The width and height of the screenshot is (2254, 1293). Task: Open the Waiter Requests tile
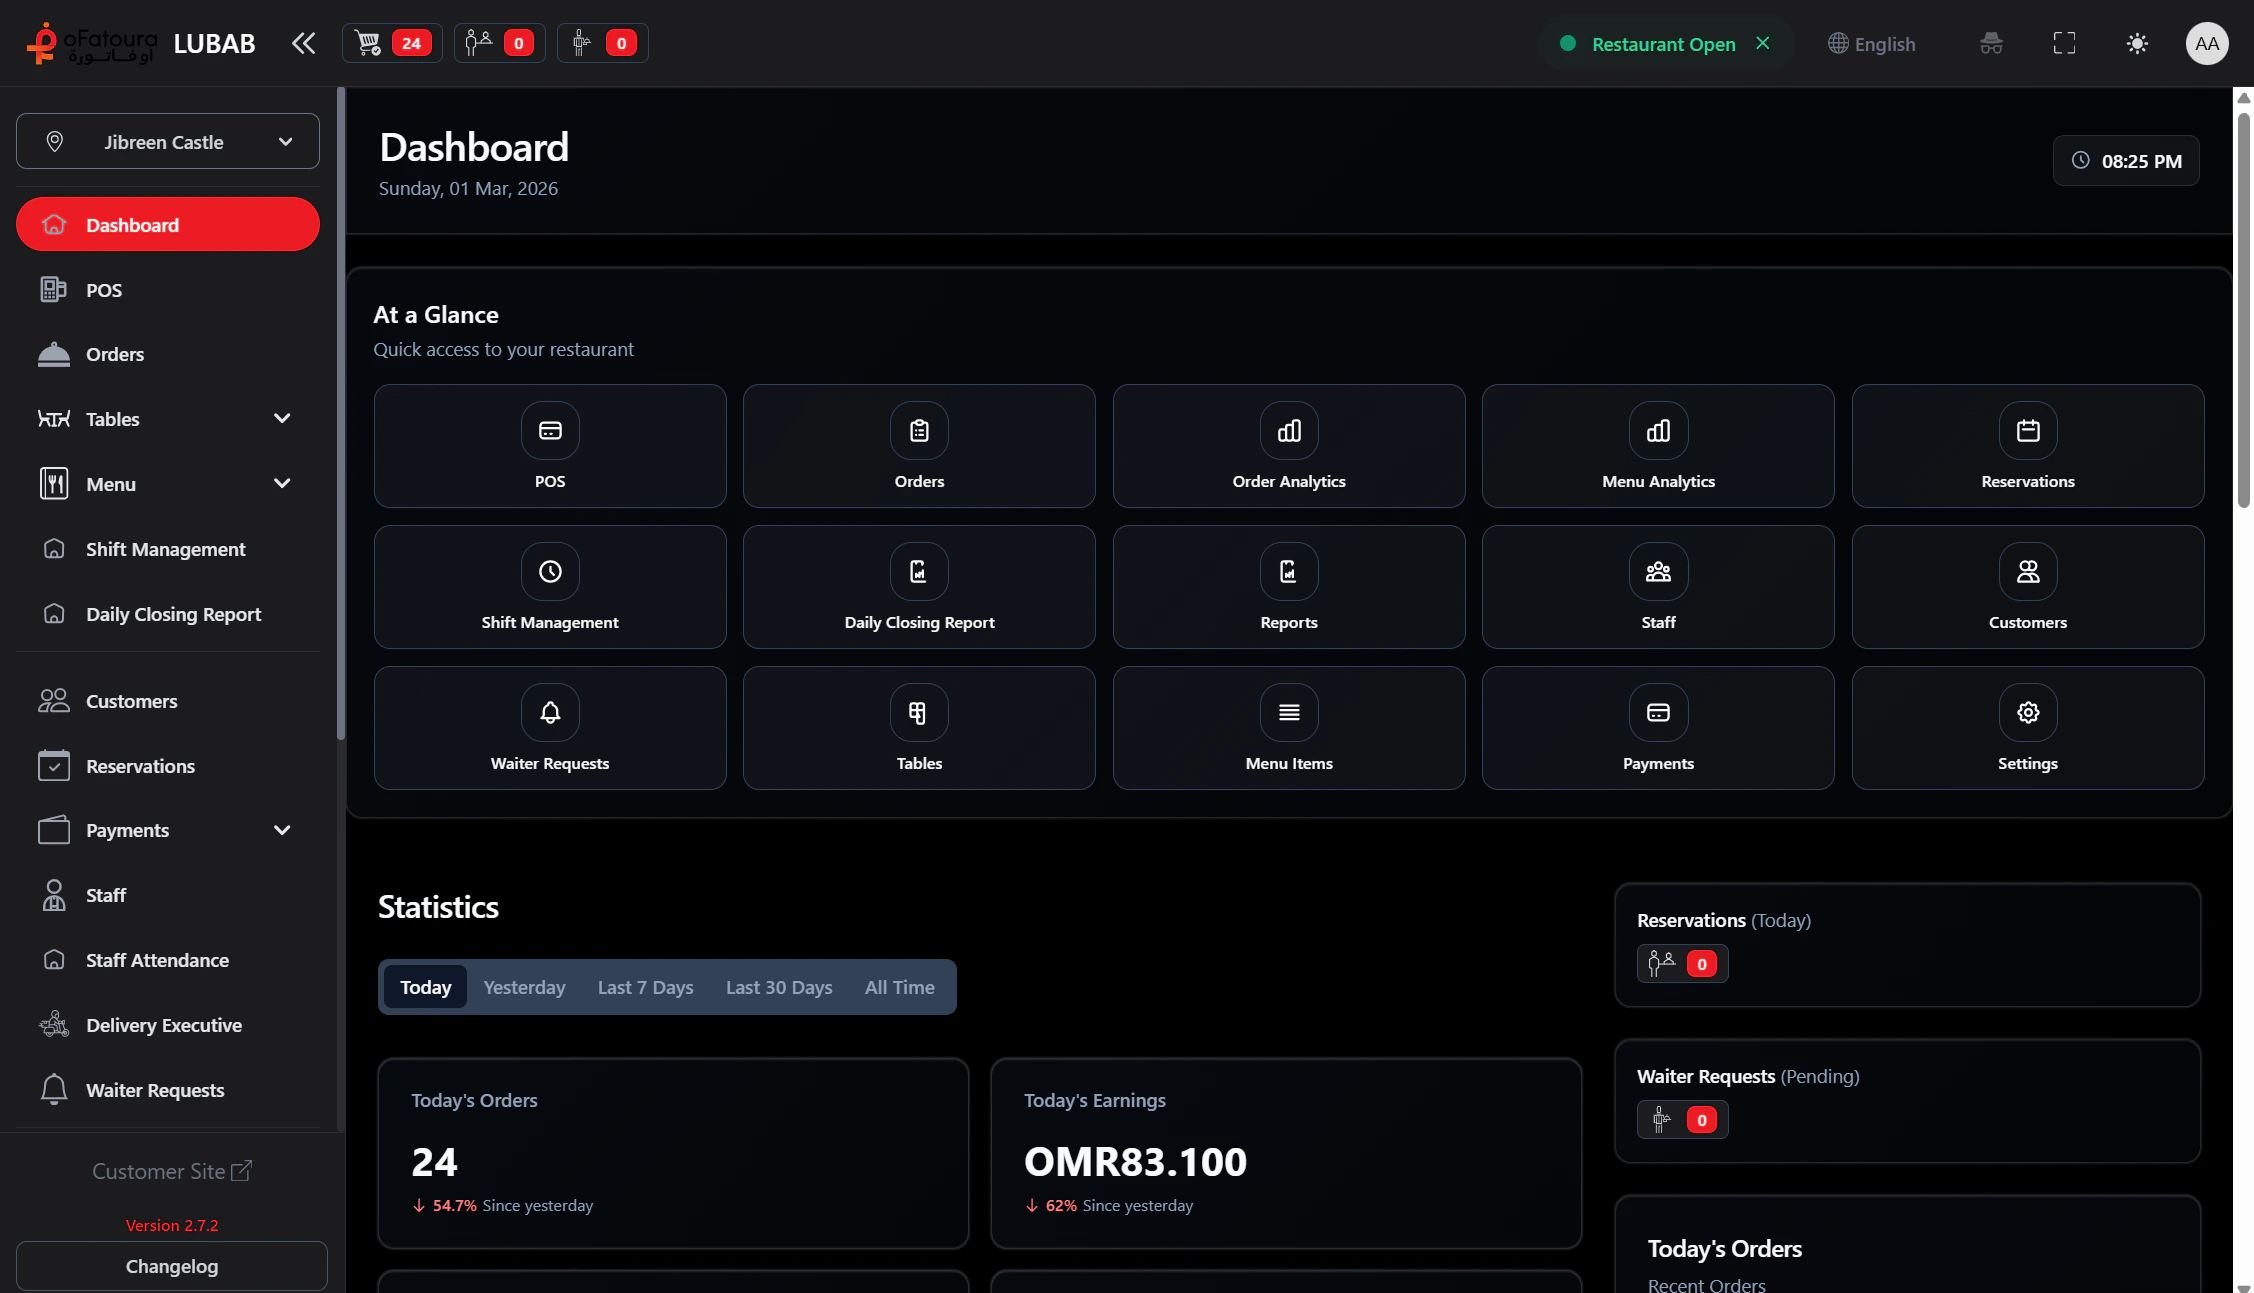549,727
